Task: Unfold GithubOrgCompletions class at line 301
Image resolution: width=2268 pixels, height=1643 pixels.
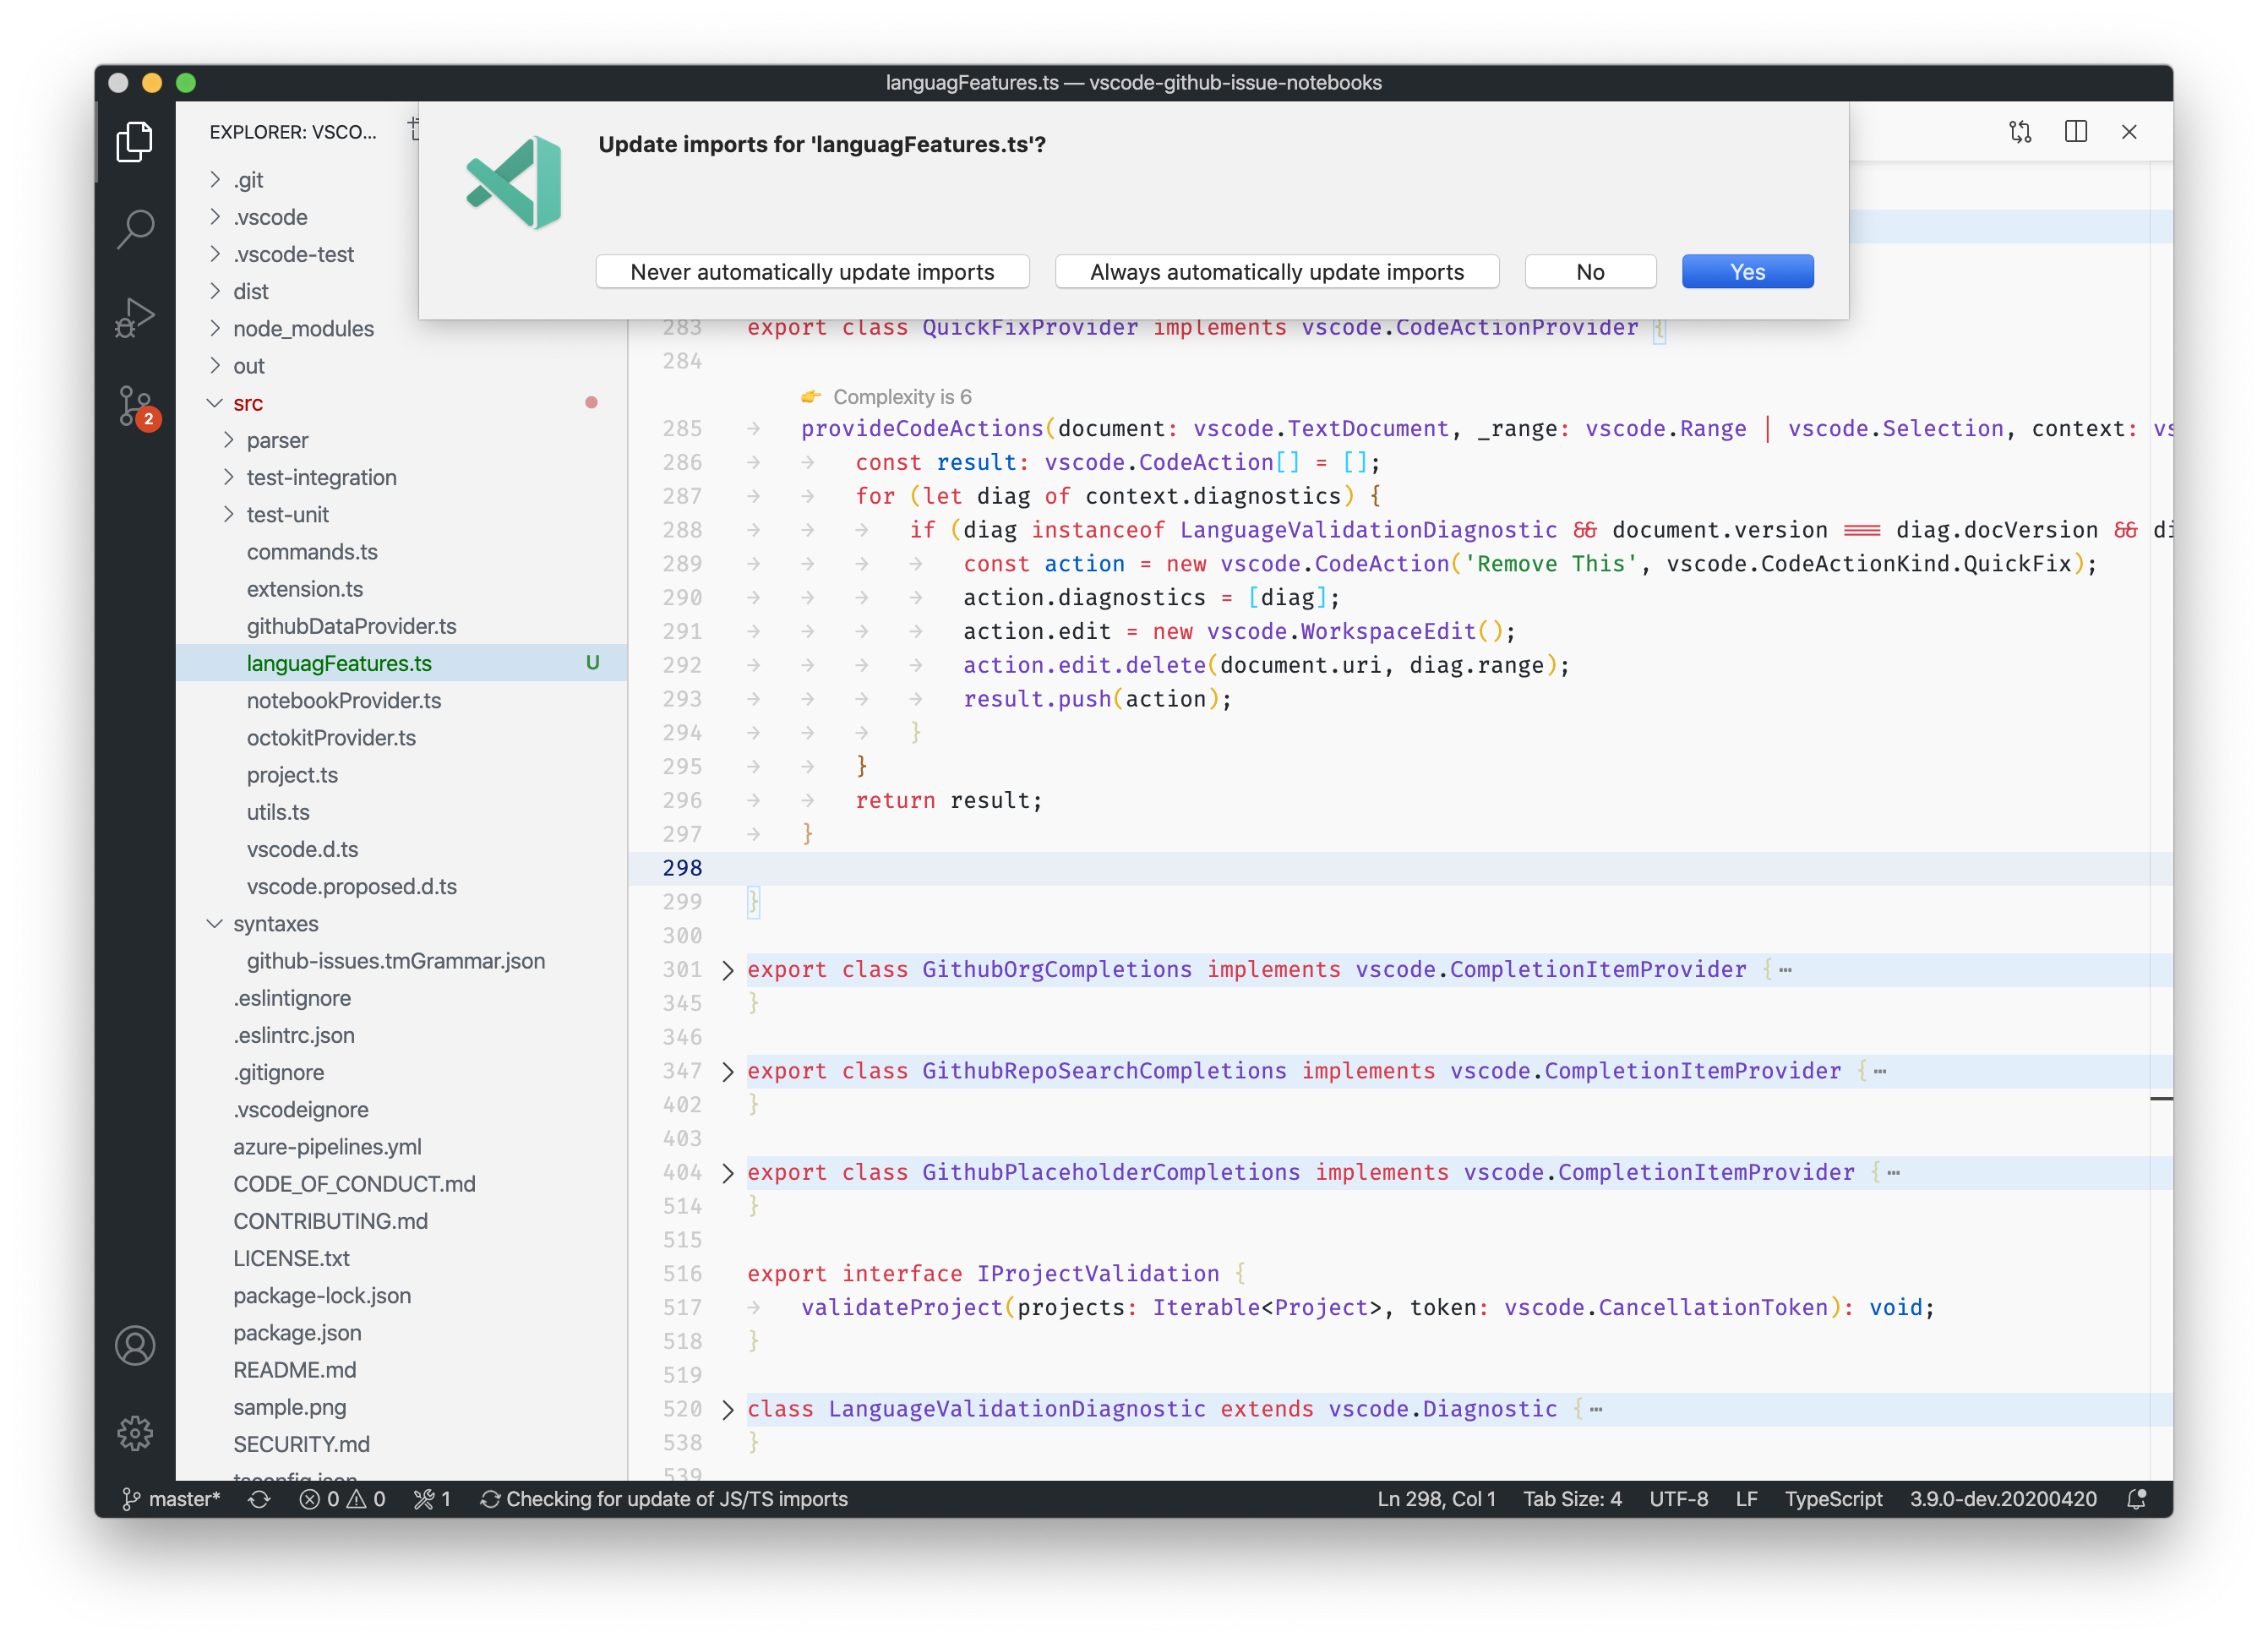Action: [x=727, y=969]
